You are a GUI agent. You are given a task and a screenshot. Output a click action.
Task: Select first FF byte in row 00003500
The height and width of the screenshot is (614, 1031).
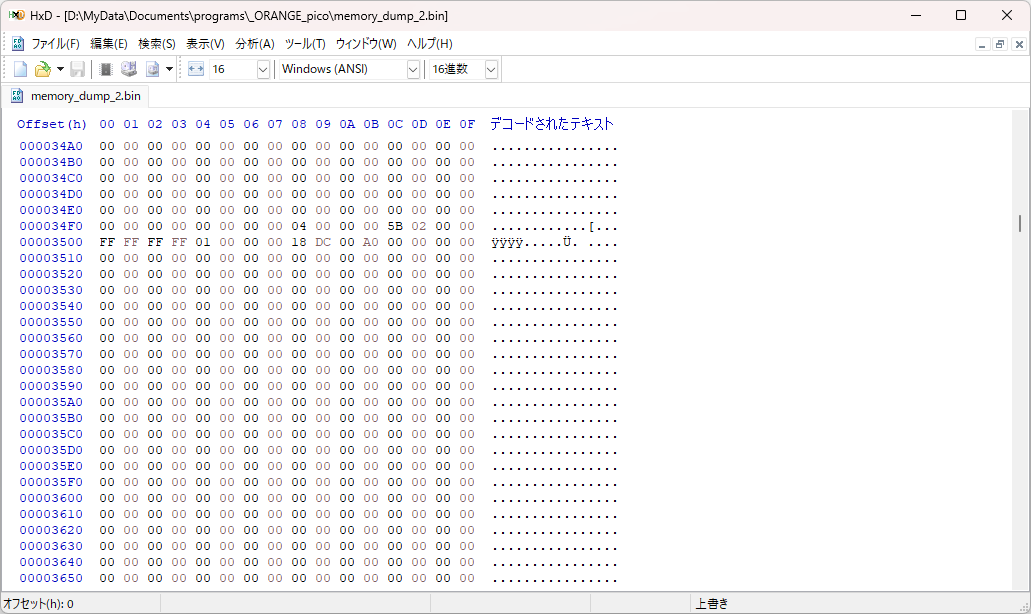107,242
